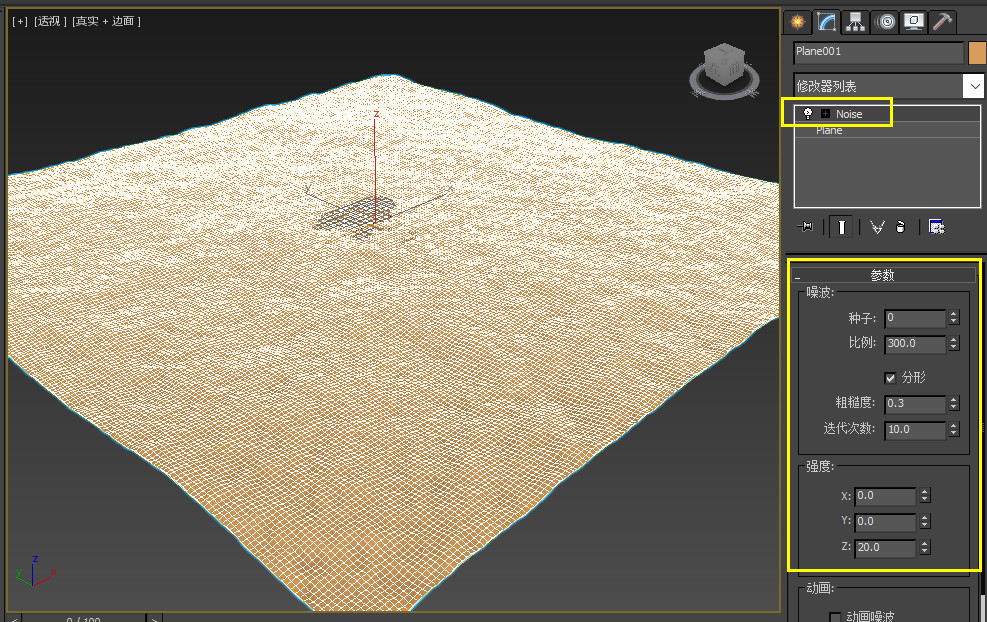
Task: Click the 强度 Y value field
Action: point(885,522)
